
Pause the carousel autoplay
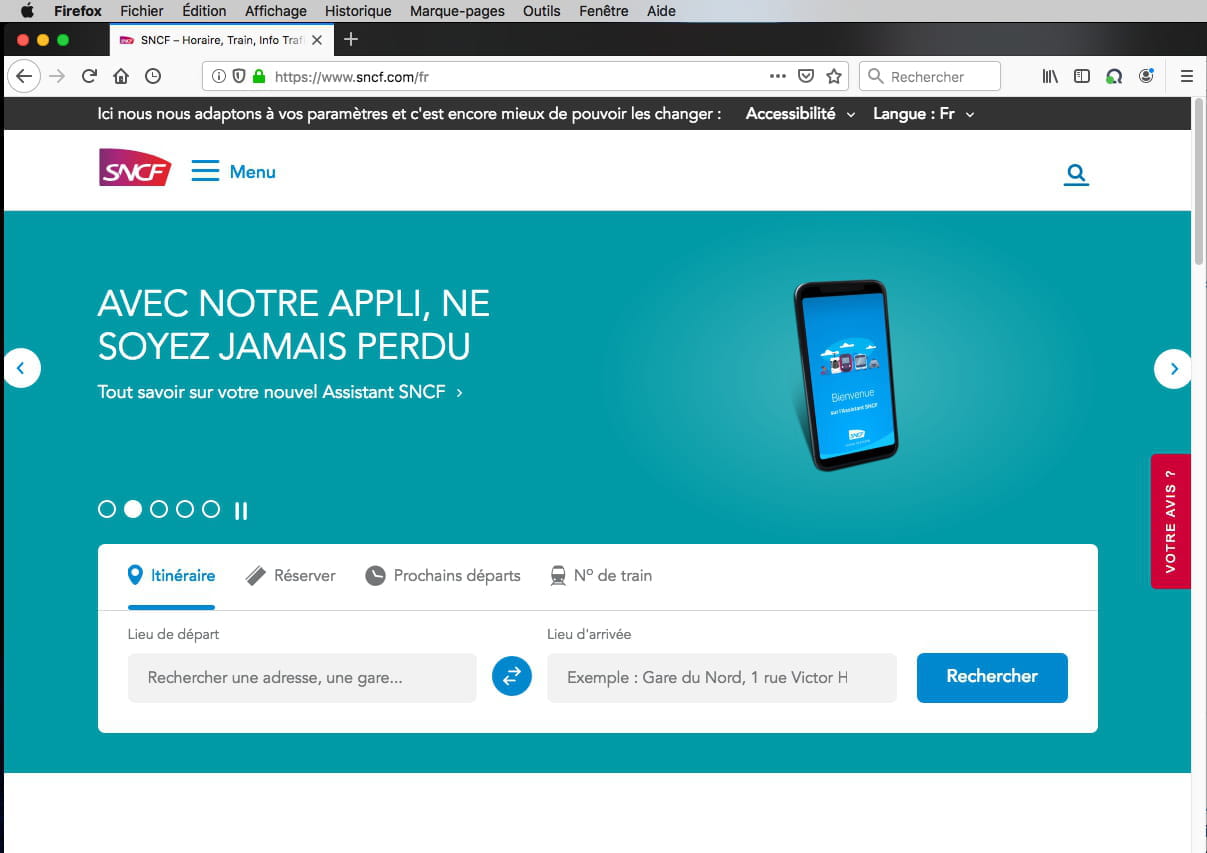click(241, 511)
